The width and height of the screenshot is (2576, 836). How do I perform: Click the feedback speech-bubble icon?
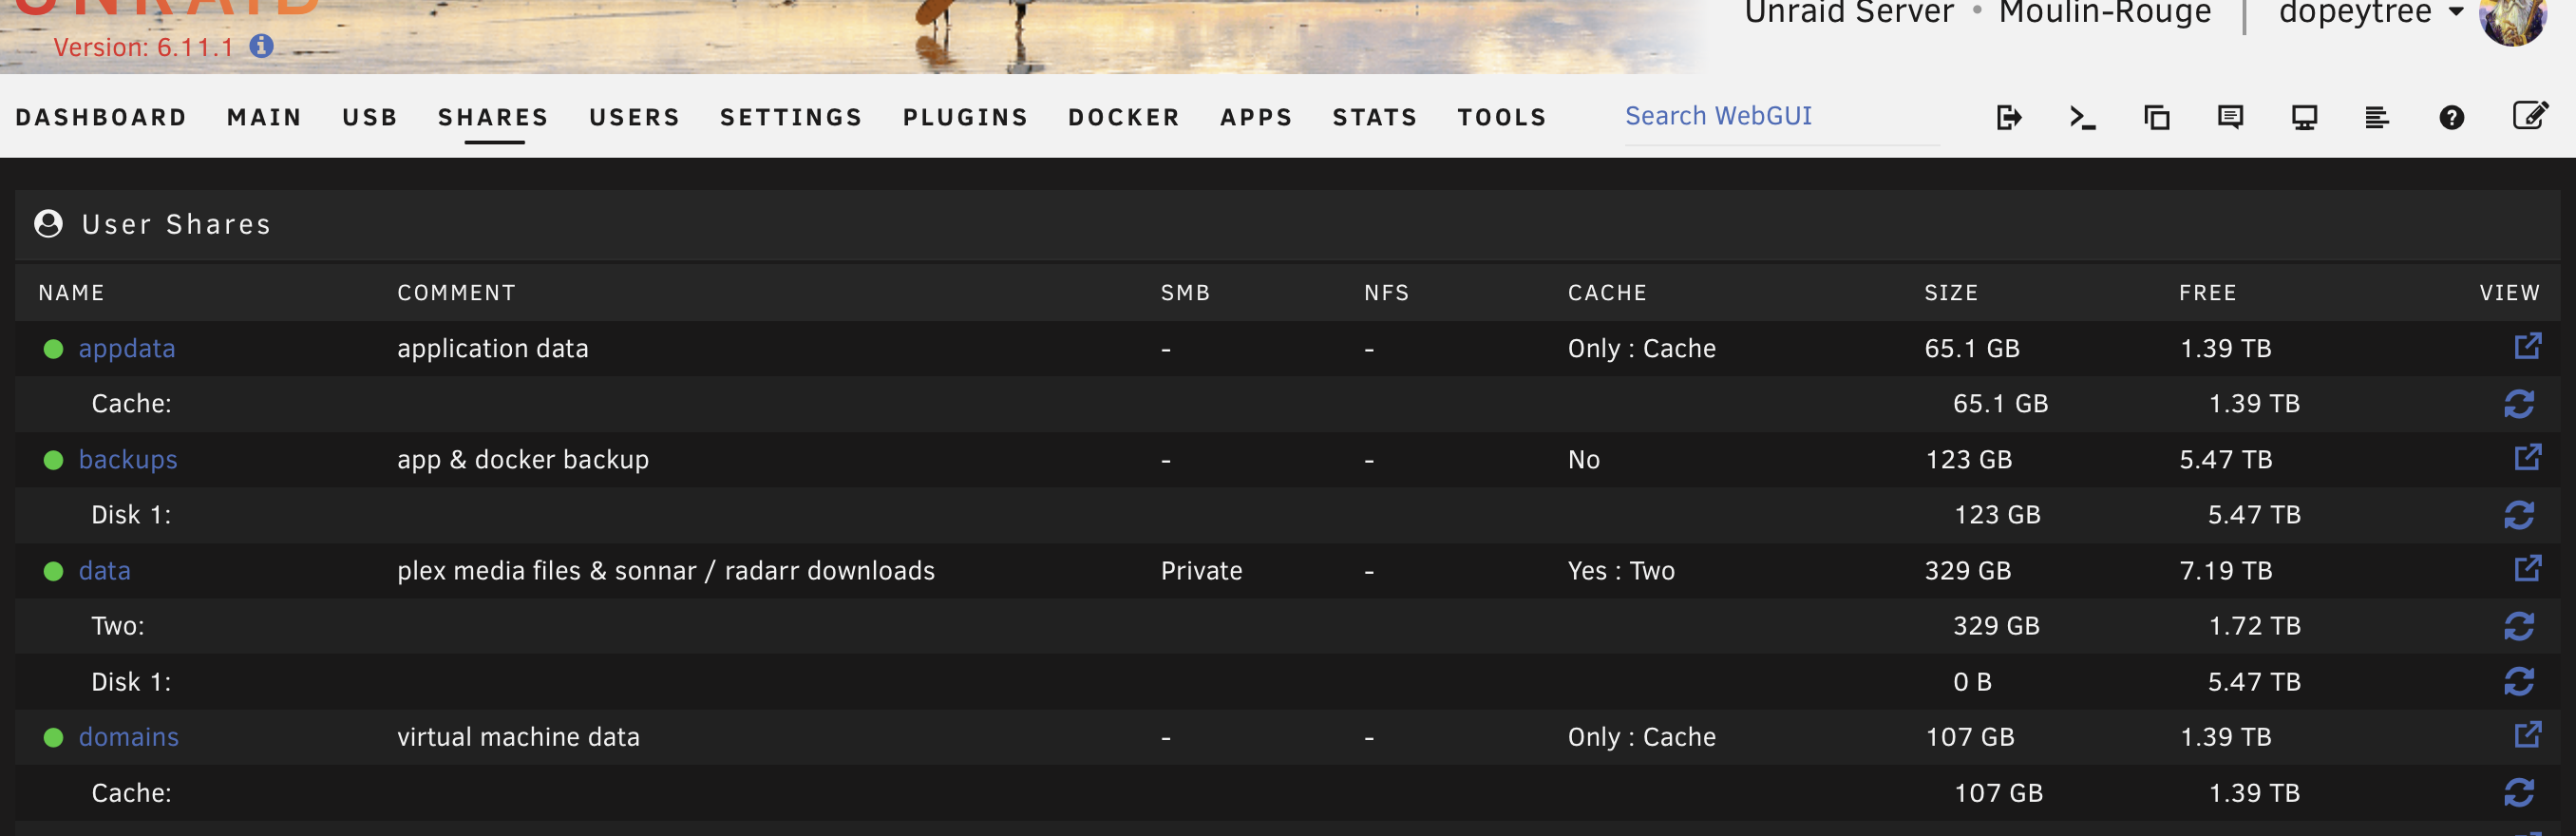2230,117
